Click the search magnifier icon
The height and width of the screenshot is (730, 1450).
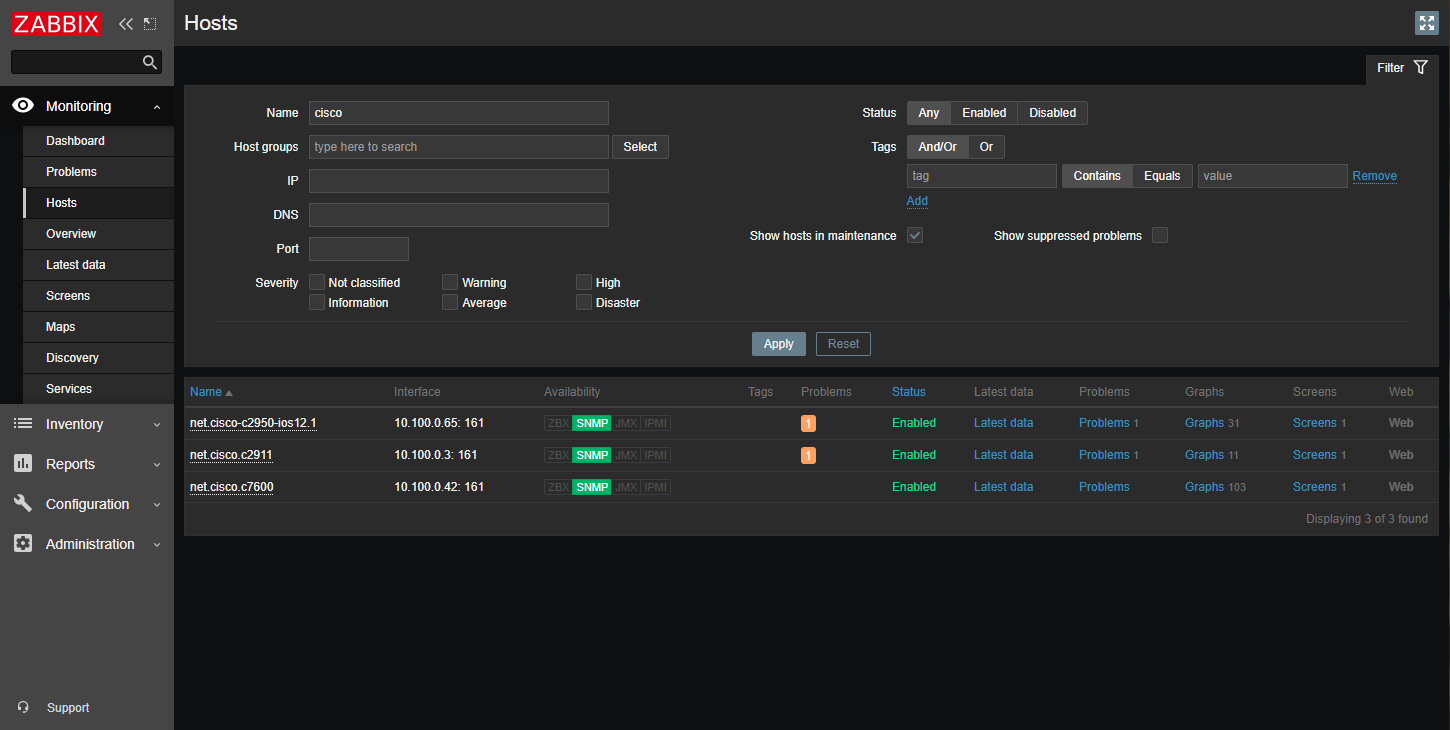pyautogui.click(x=149, y=62)
